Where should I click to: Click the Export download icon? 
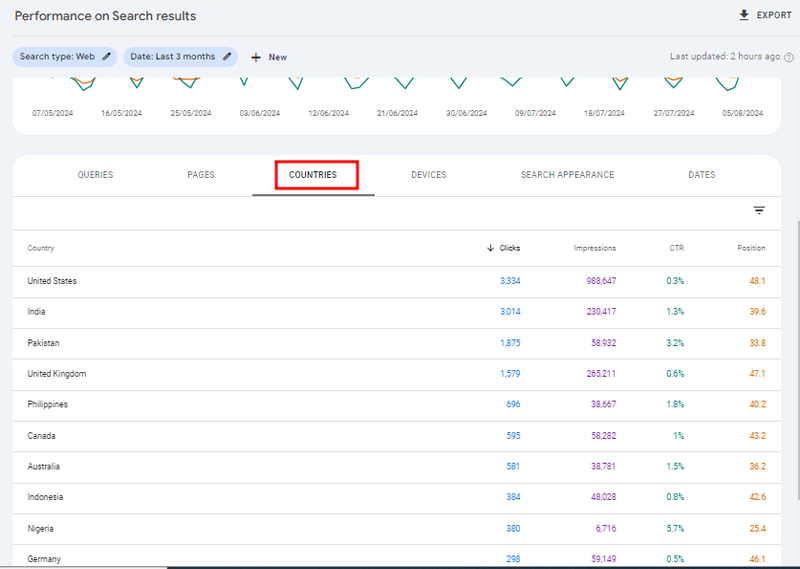(x=744, y=15)
